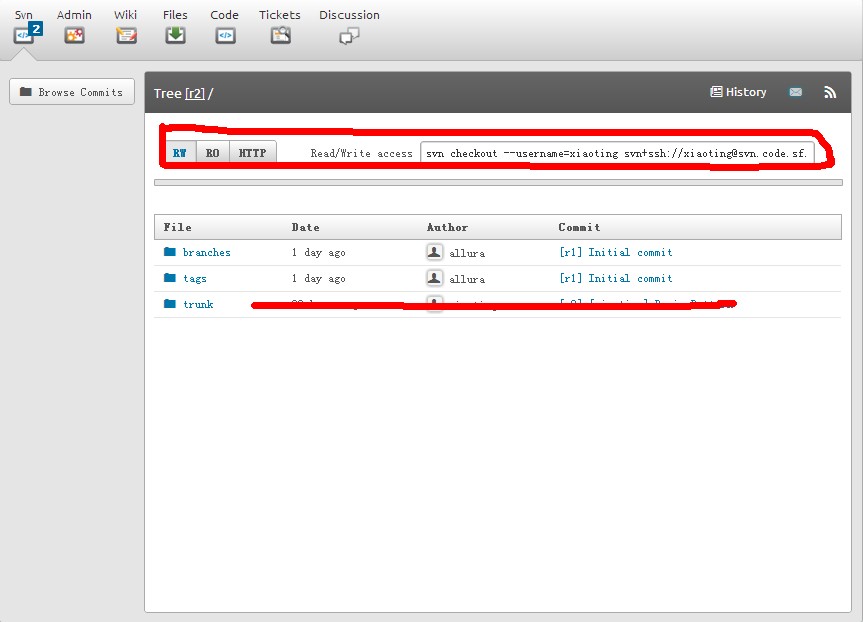Open the Tickets tool icon
863x622 pixels.
tap(280, 35)
